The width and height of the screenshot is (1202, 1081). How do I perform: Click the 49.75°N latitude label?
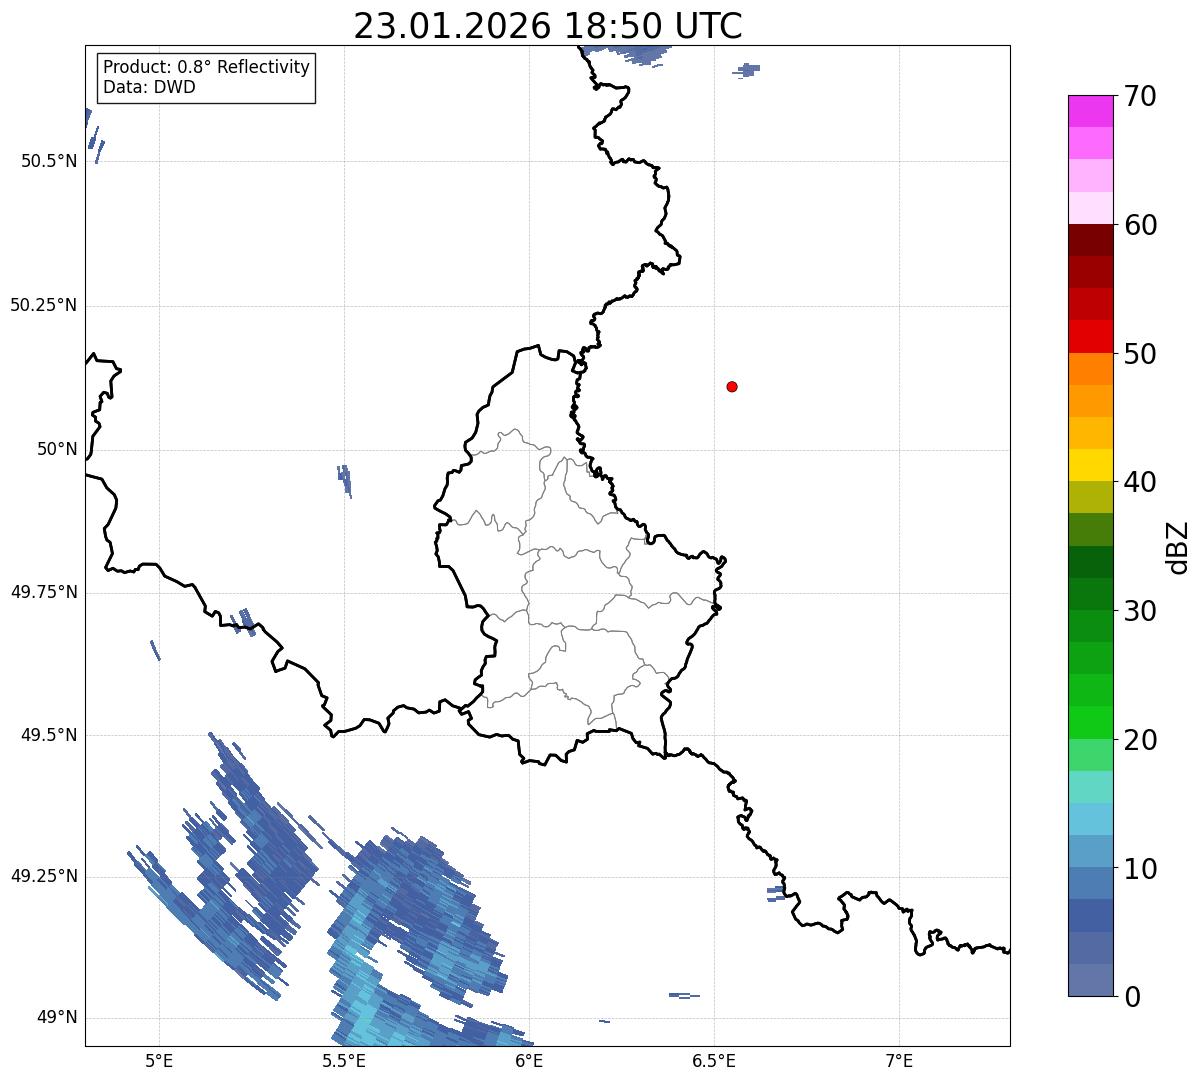pyautogui.click(x=44, y=592)
